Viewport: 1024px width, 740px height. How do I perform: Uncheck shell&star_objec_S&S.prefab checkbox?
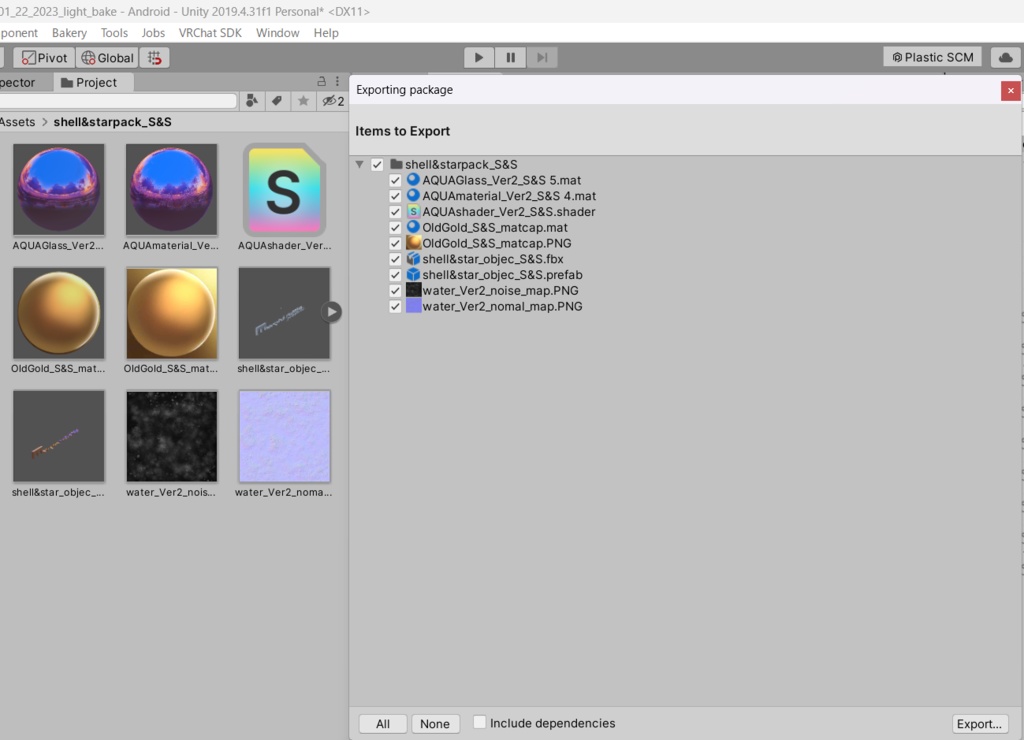(395, 275)
